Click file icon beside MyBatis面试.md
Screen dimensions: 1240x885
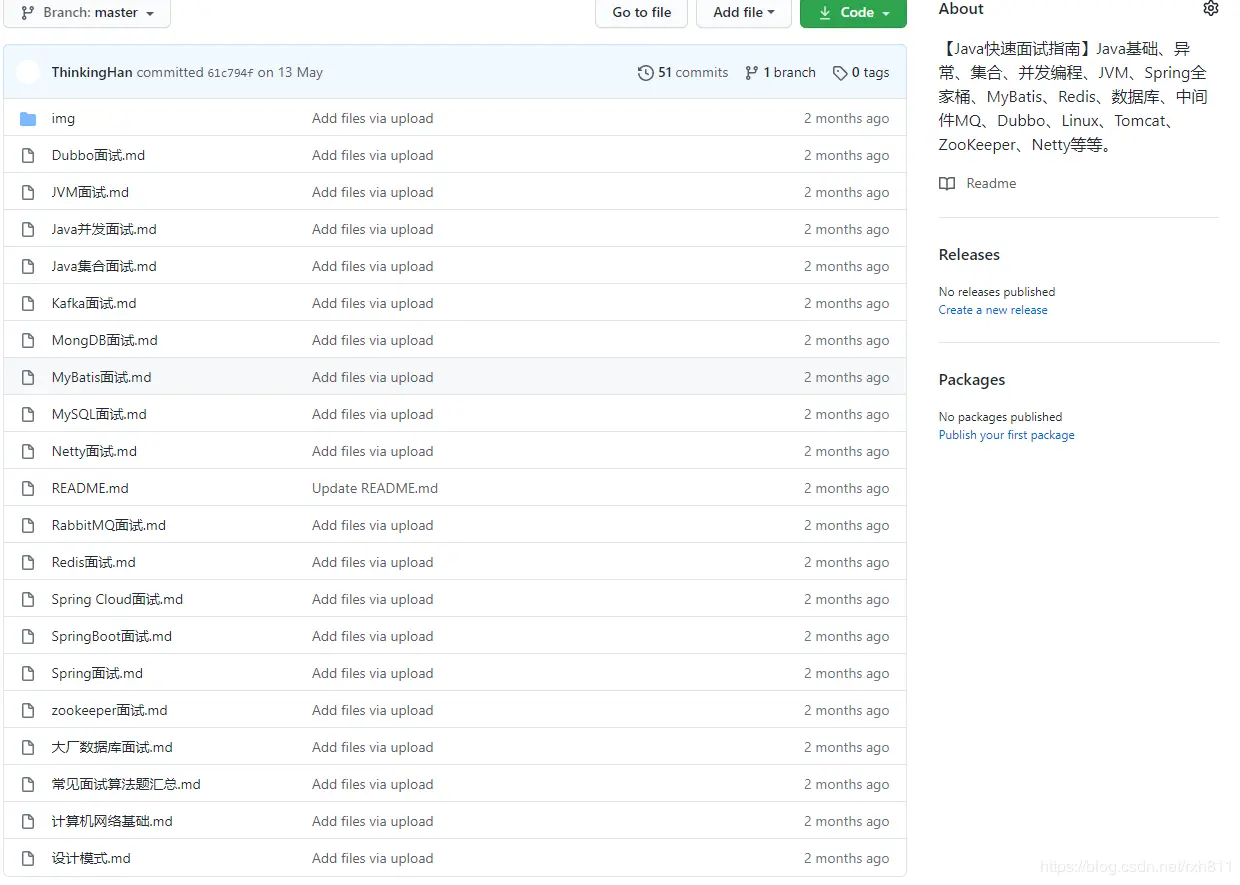click(x=28, y=378)
